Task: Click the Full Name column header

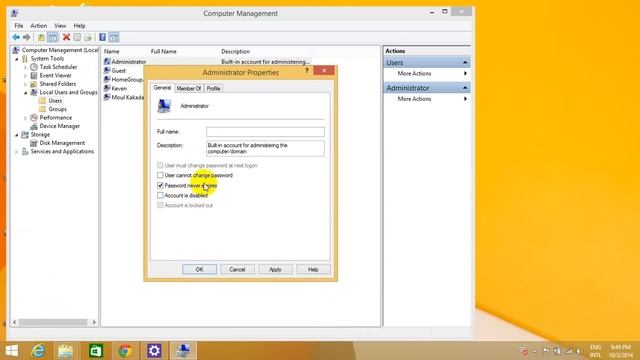Action: click(x=164, y=51)
